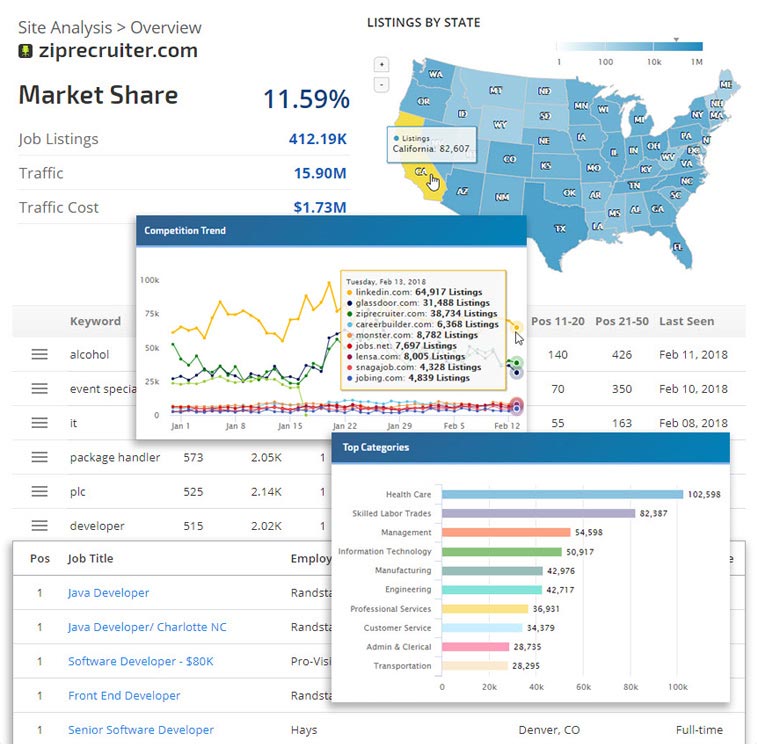Viewport: 757px width, 744px height.
Task: Open the row menu icon for plc
Action: pyautogui.click(x=40, y=491)
